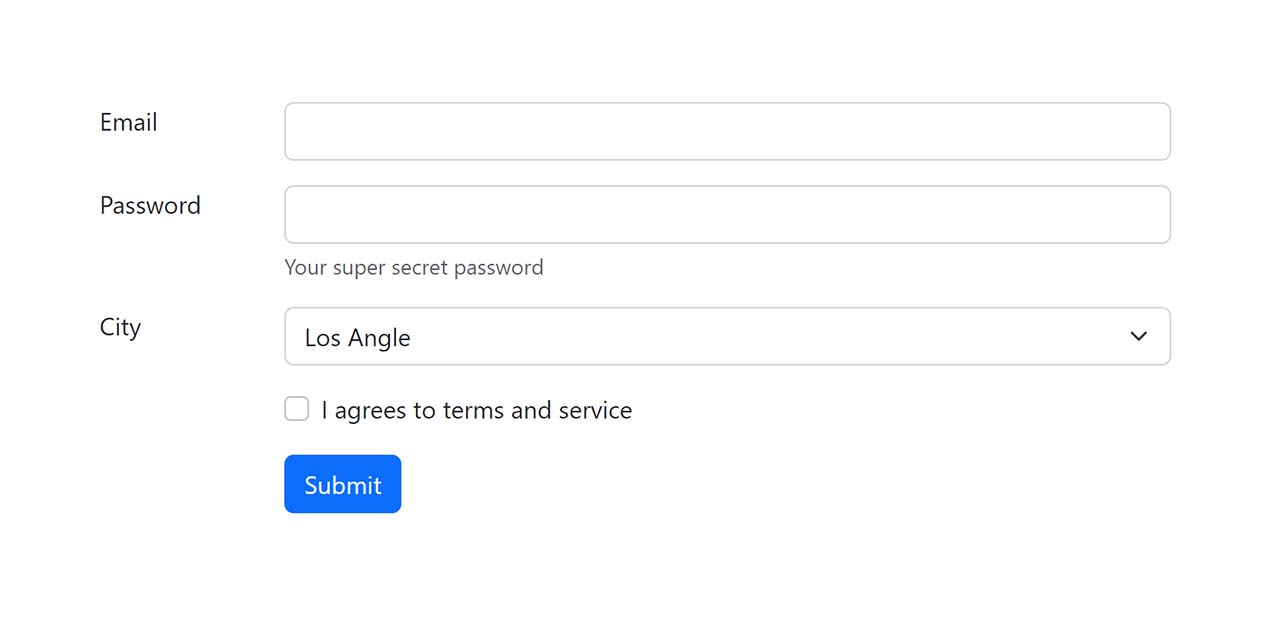This screenshot has height=640, width=1280.
Task: Expand the city selection combo box
Action: click(x=727, y=336)
